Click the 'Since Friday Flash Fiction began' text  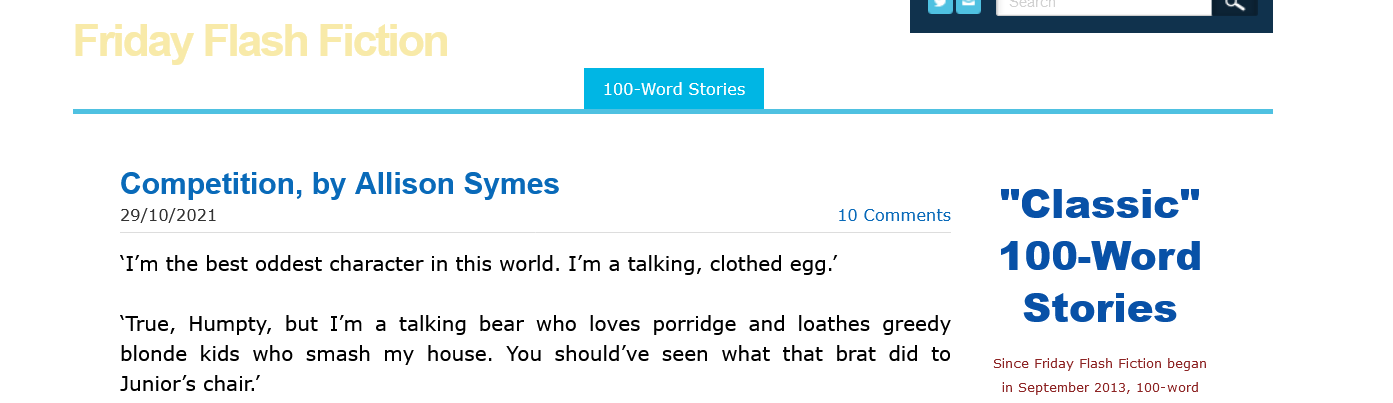1099,364
